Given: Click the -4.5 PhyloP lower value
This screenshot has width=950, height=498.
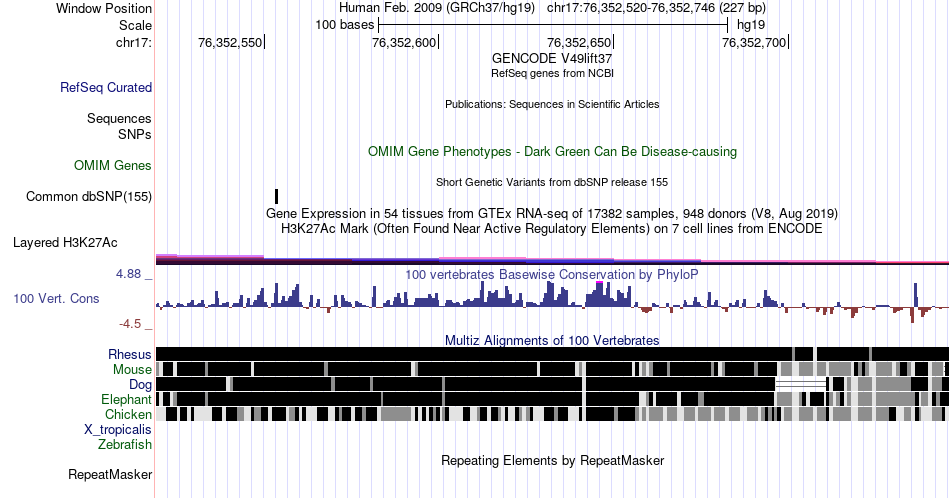Looking at the screenshot, I should click(x=130, y=324).
